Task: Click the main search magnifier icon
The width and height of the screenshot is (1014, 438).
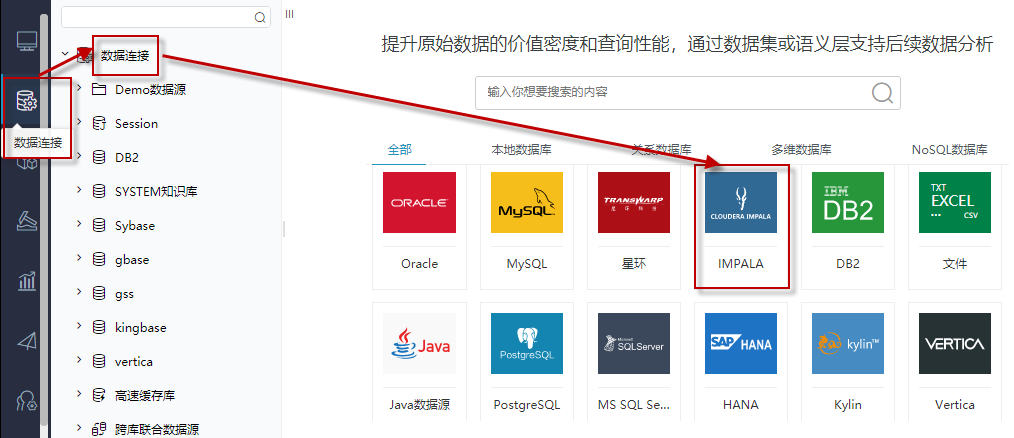Action: click(882, 93)
